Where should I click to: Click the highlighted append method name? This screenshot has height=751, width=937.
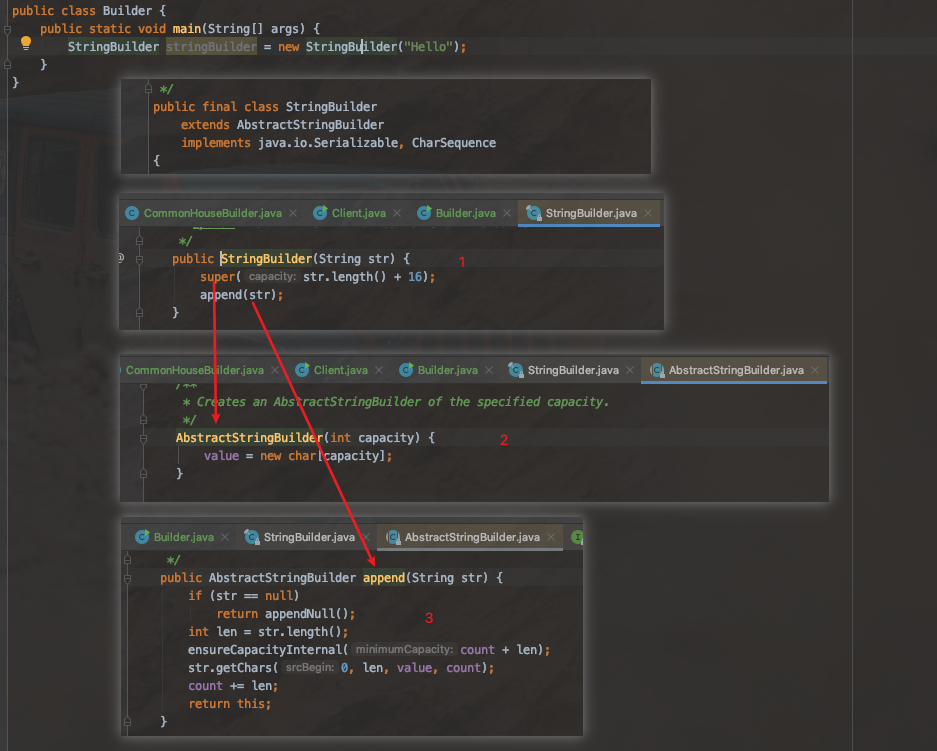pos(384,578)
